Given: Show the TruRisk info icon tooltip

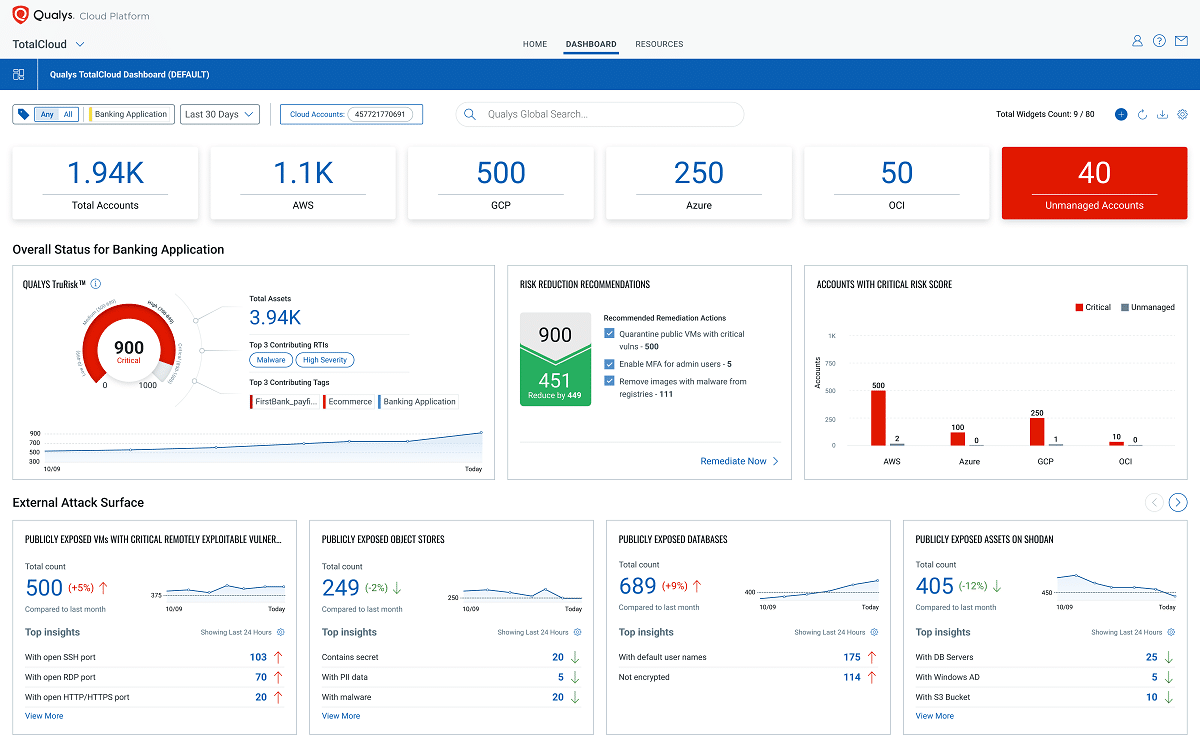Looking at the screenshot, I should 96,284.
